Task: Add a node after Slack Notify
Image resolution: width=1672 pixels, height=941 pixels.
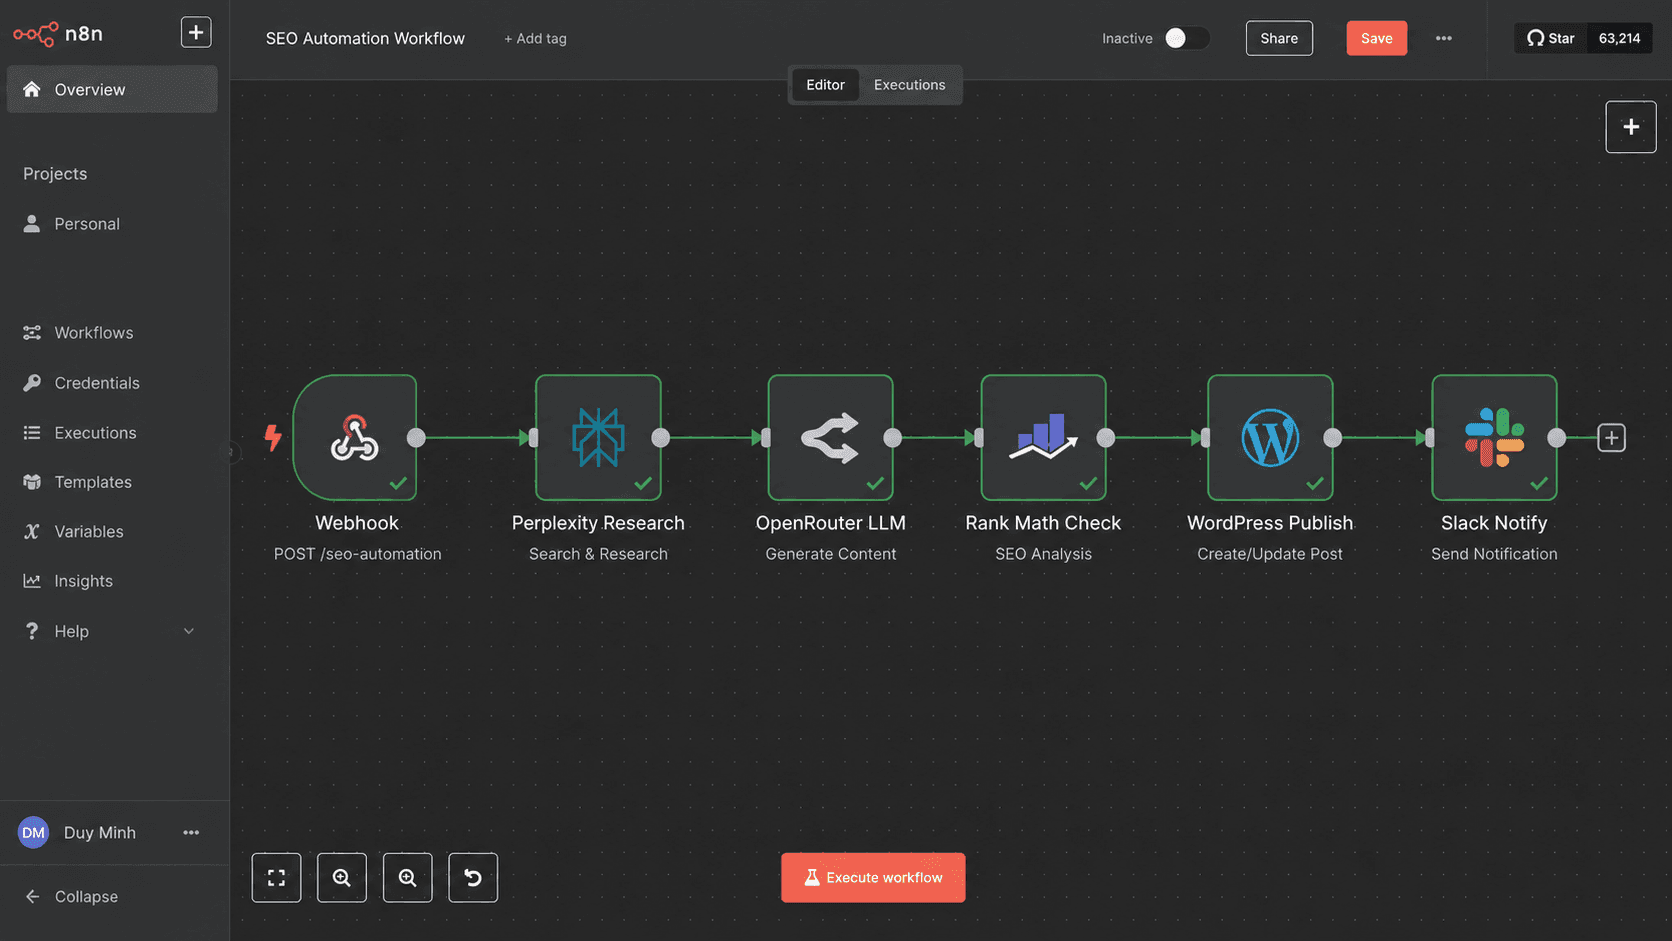Action: 1611,438
